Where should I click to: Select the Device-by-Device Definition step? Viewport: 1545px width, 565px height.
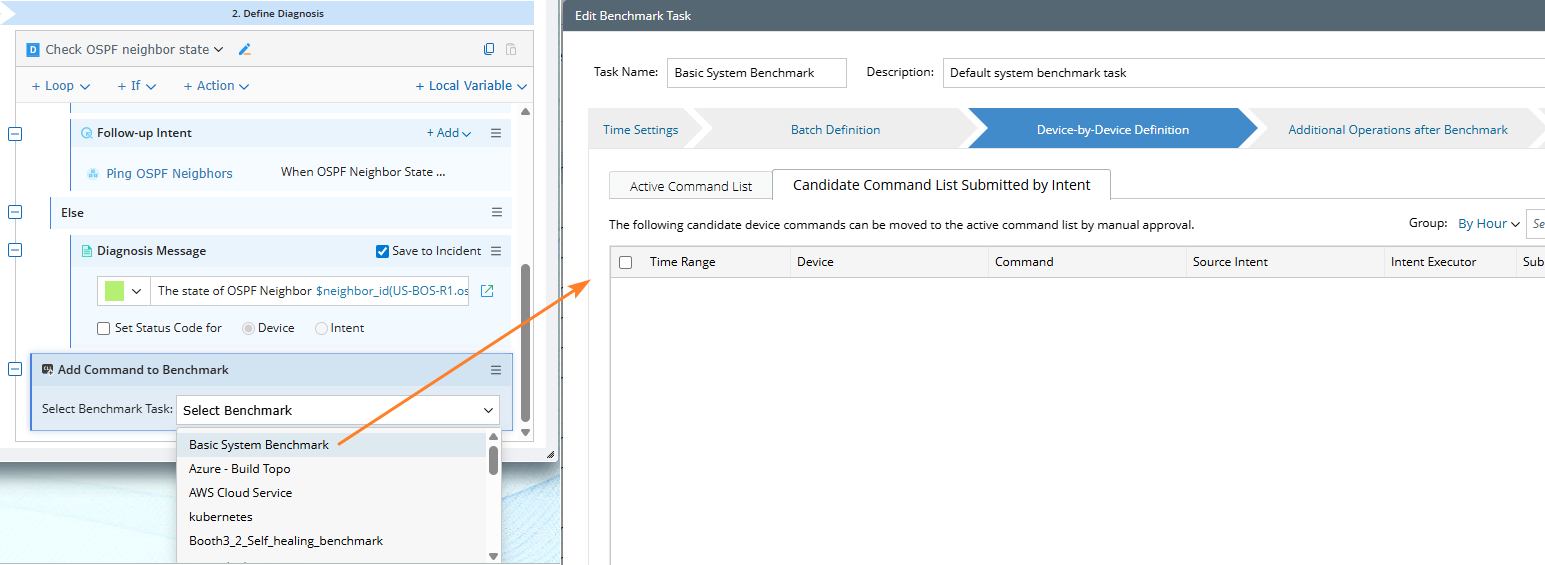point(1112,130)
